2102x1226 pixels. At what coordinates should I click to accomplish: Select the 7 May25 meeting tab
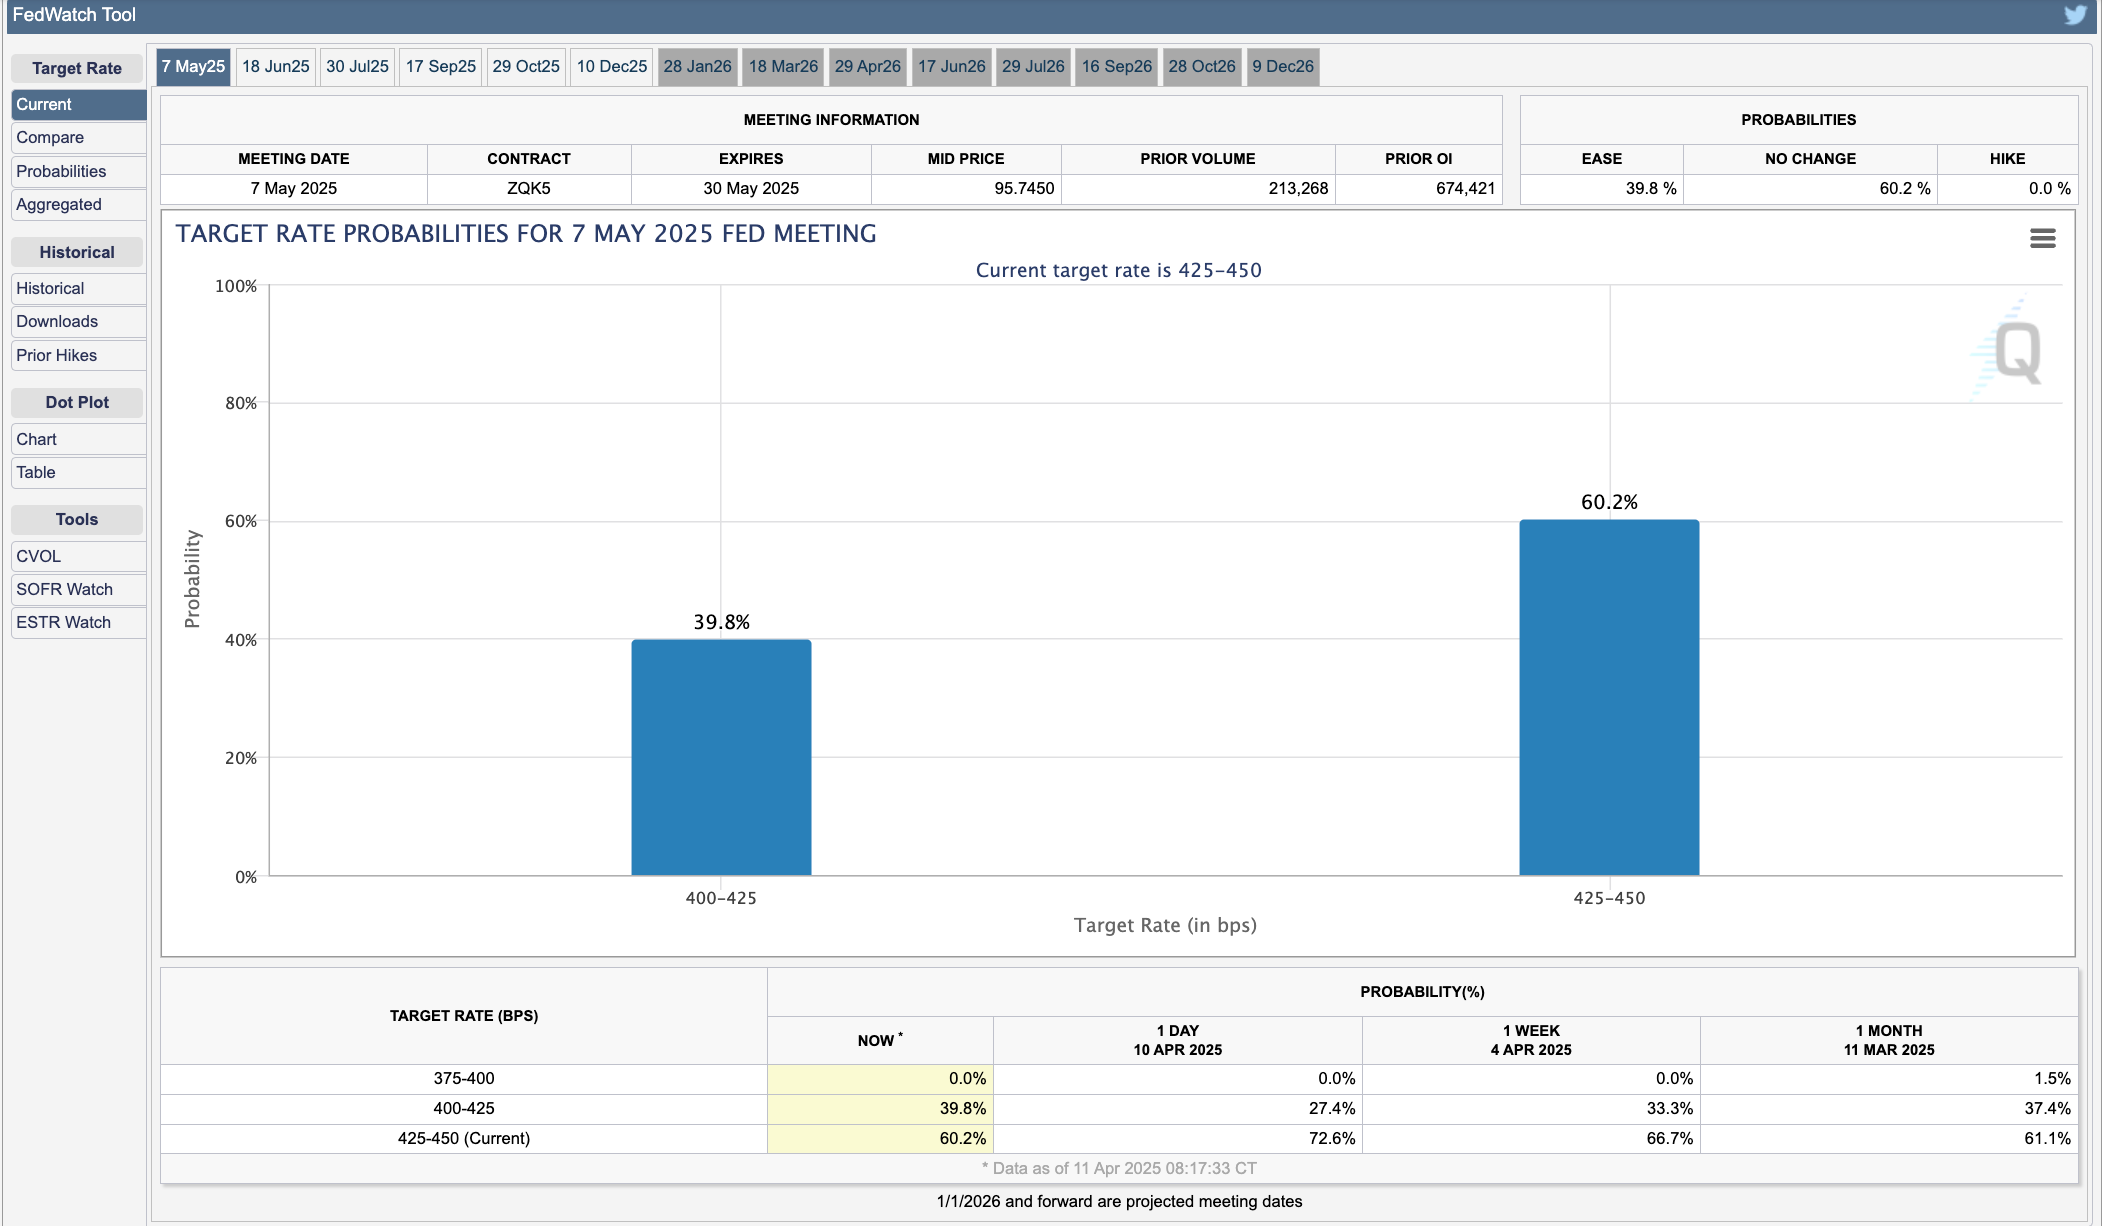(193, 67)
